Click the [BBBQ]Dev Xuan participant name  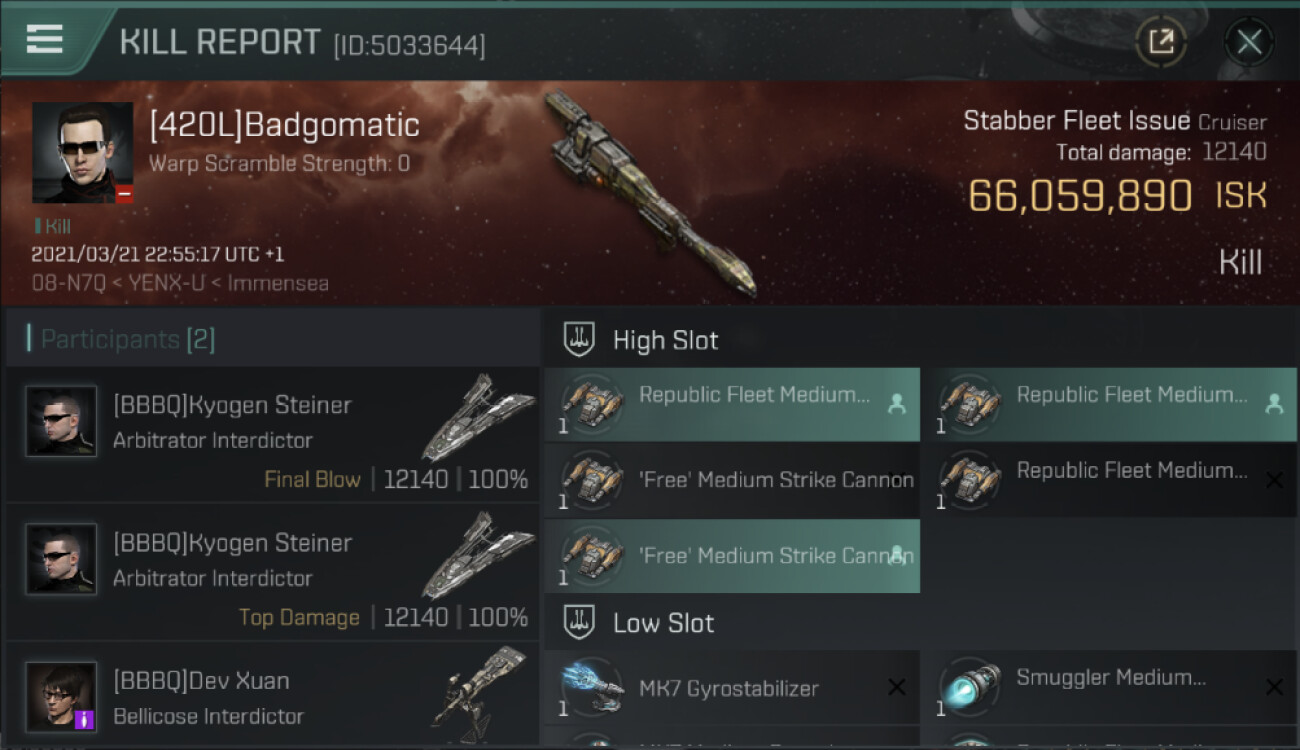click(201, 681)
